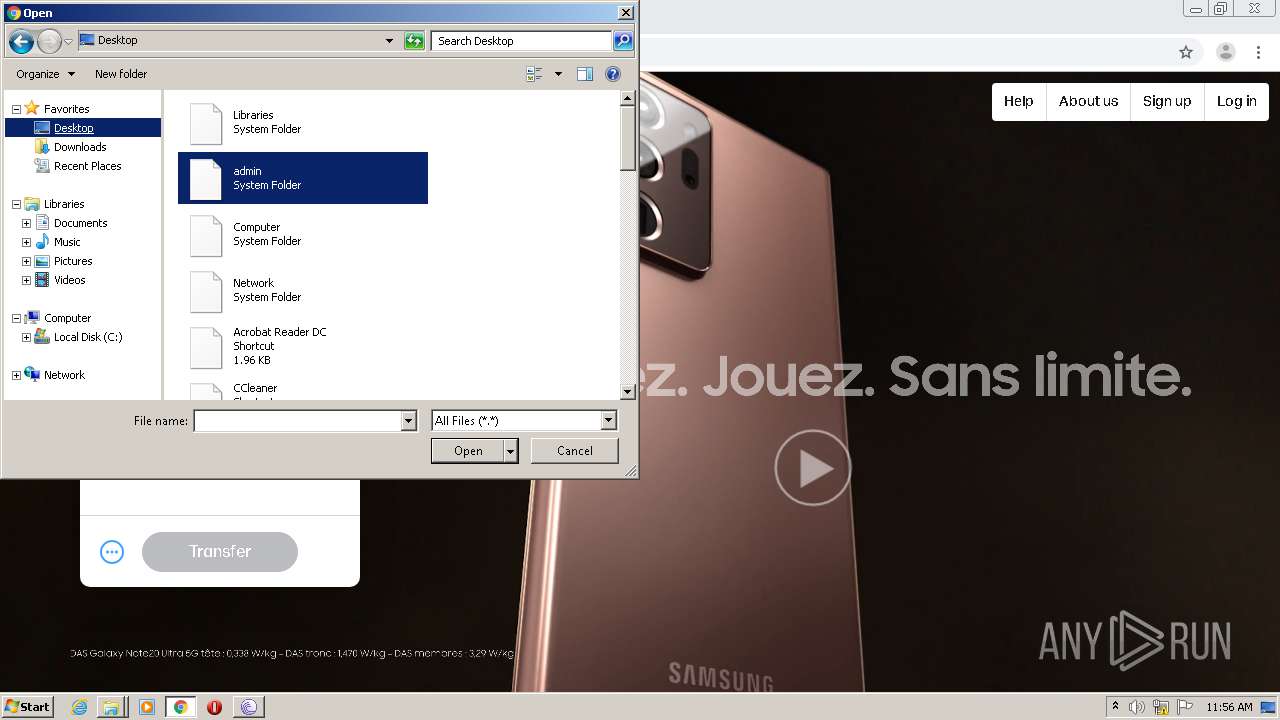Select the Computer system folder item

(x=303, y=234)
